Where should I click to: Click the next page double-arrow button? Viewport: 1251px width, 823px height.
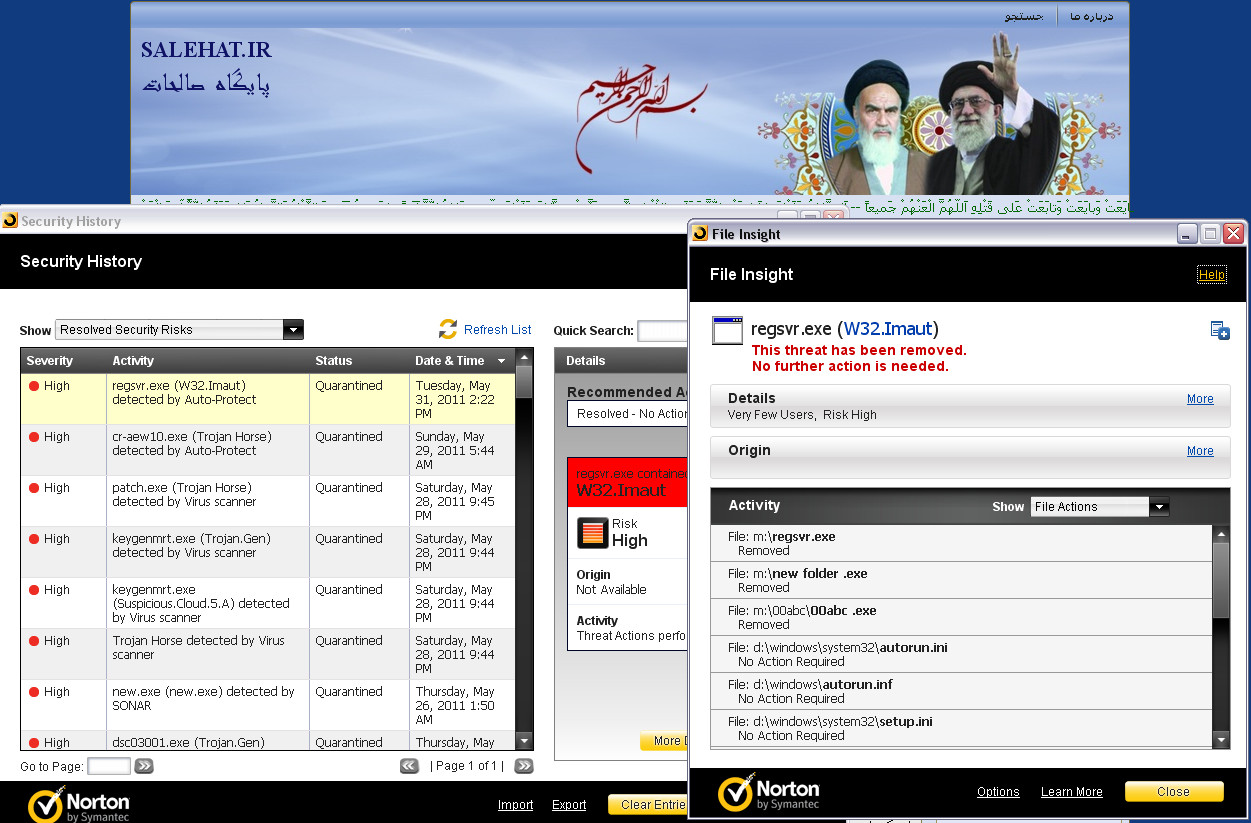(x=524, y=766)
